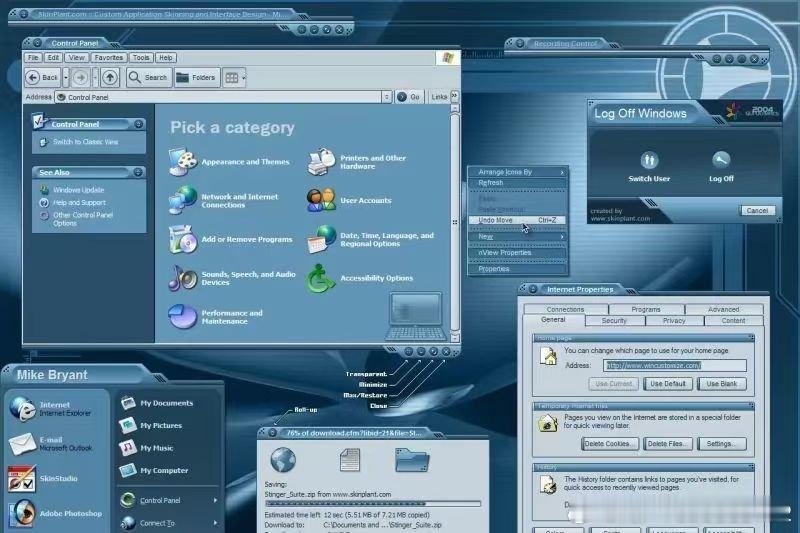Click Use Default button
This screenshot has width=800, height=533.
[667, 384]
